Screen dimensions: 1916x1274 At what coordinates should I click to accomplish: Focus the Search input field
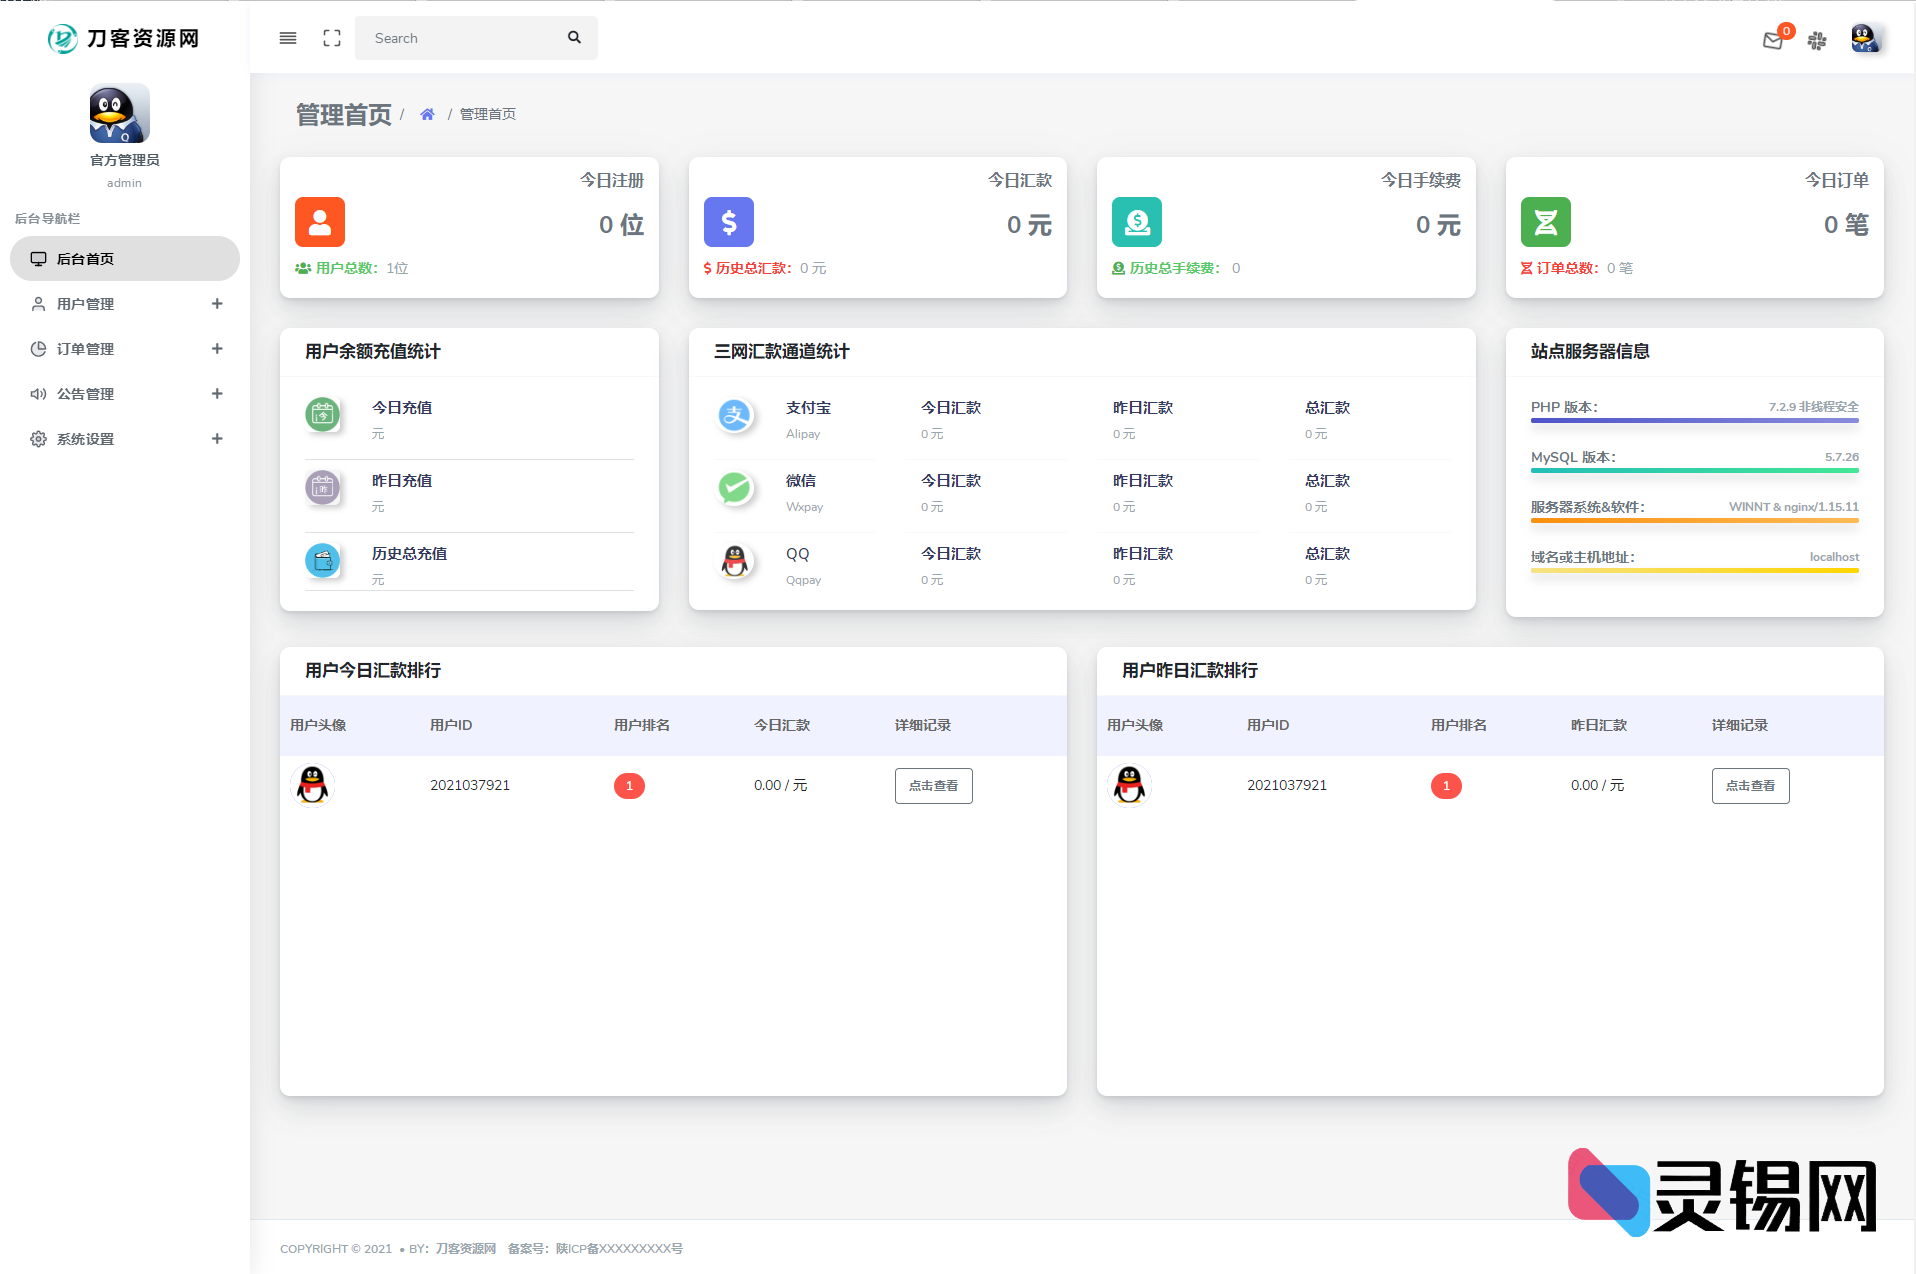pos(460,38)
